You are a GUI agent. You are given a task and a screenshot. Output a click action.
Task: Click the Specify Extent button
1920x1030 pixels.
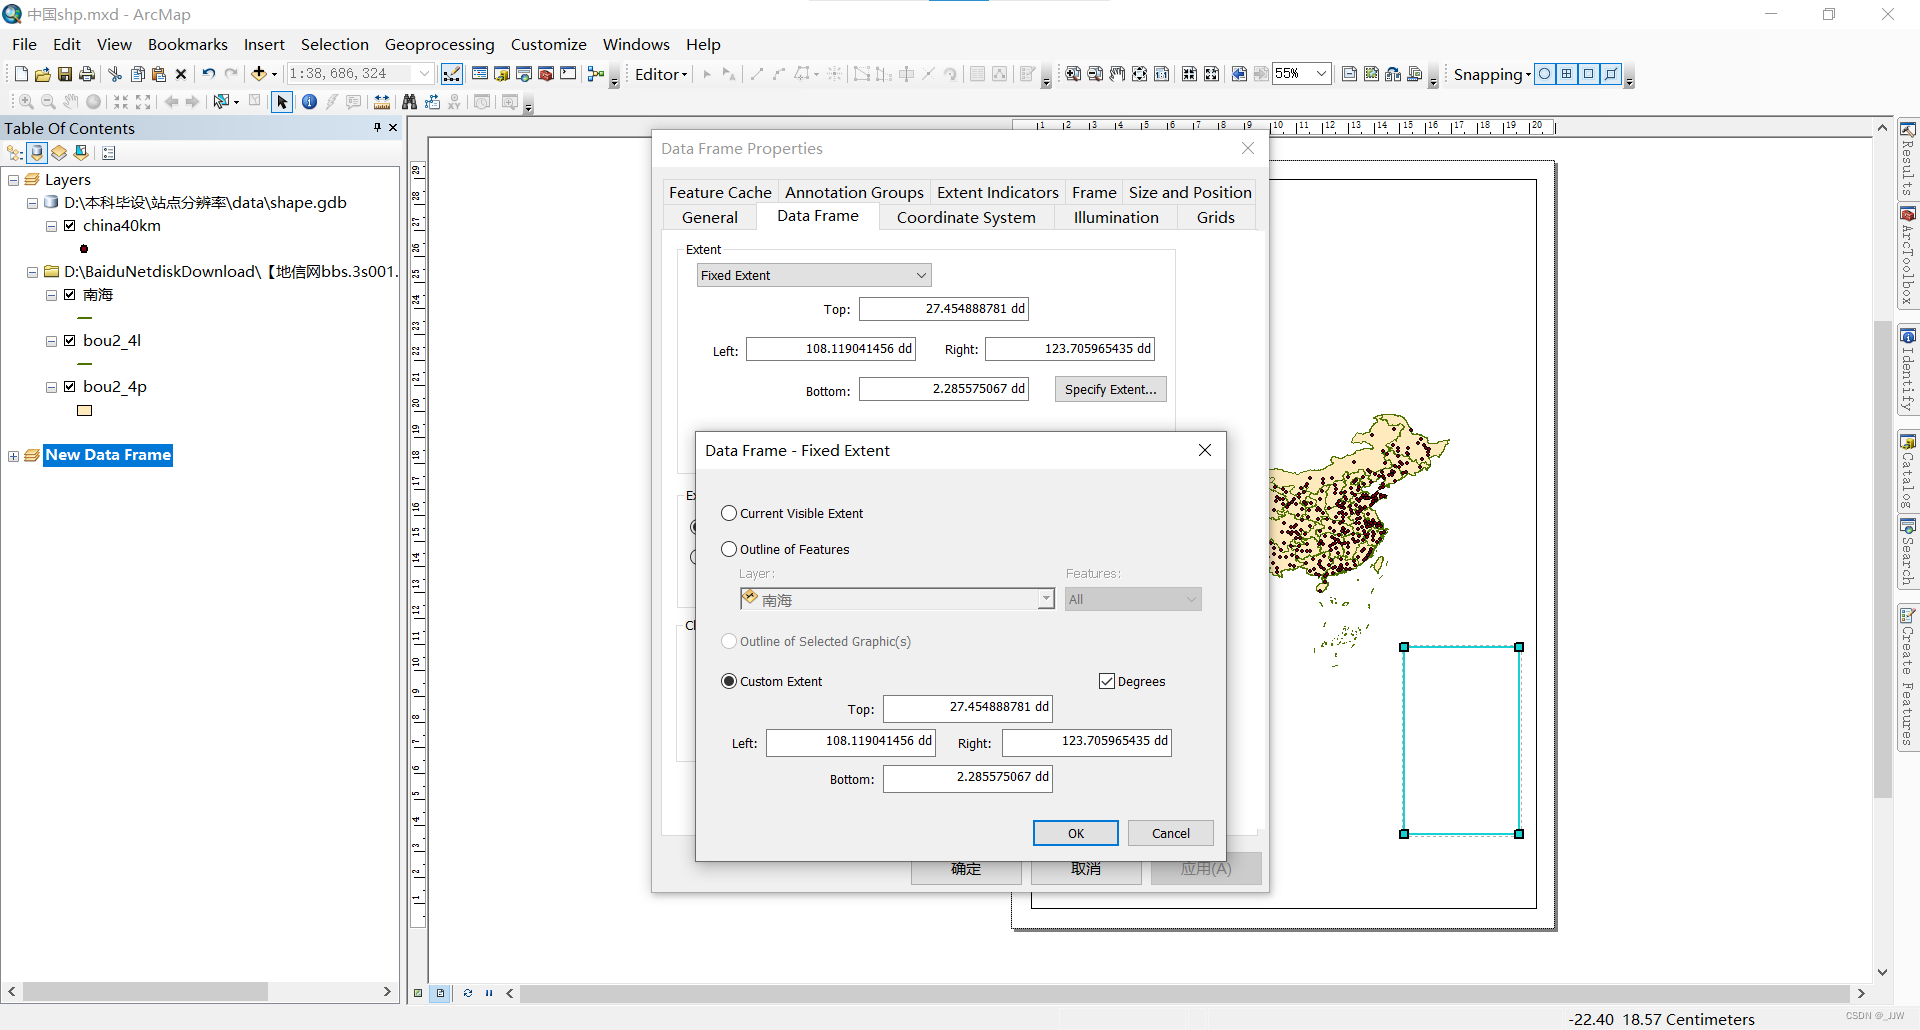pyautogui.click(x=1110, y=389)
